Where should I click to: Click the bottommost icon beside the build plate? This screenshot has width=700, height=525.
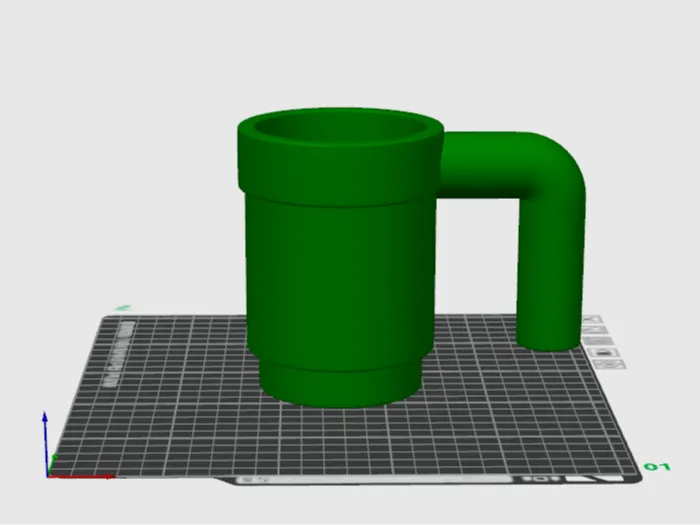click(609, 364)
